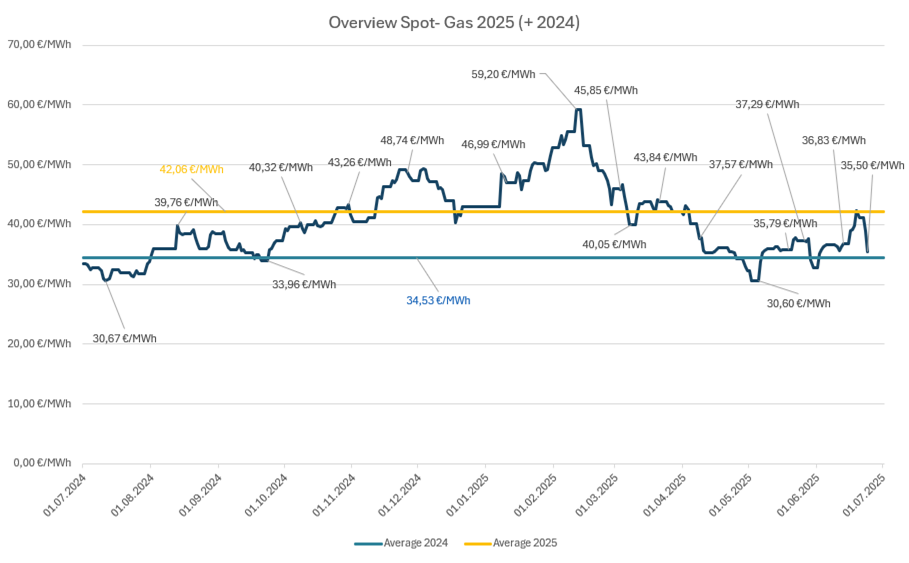
Task: Select the 30,60 €/MWh low point label
Action: click(x=799, y=303)
